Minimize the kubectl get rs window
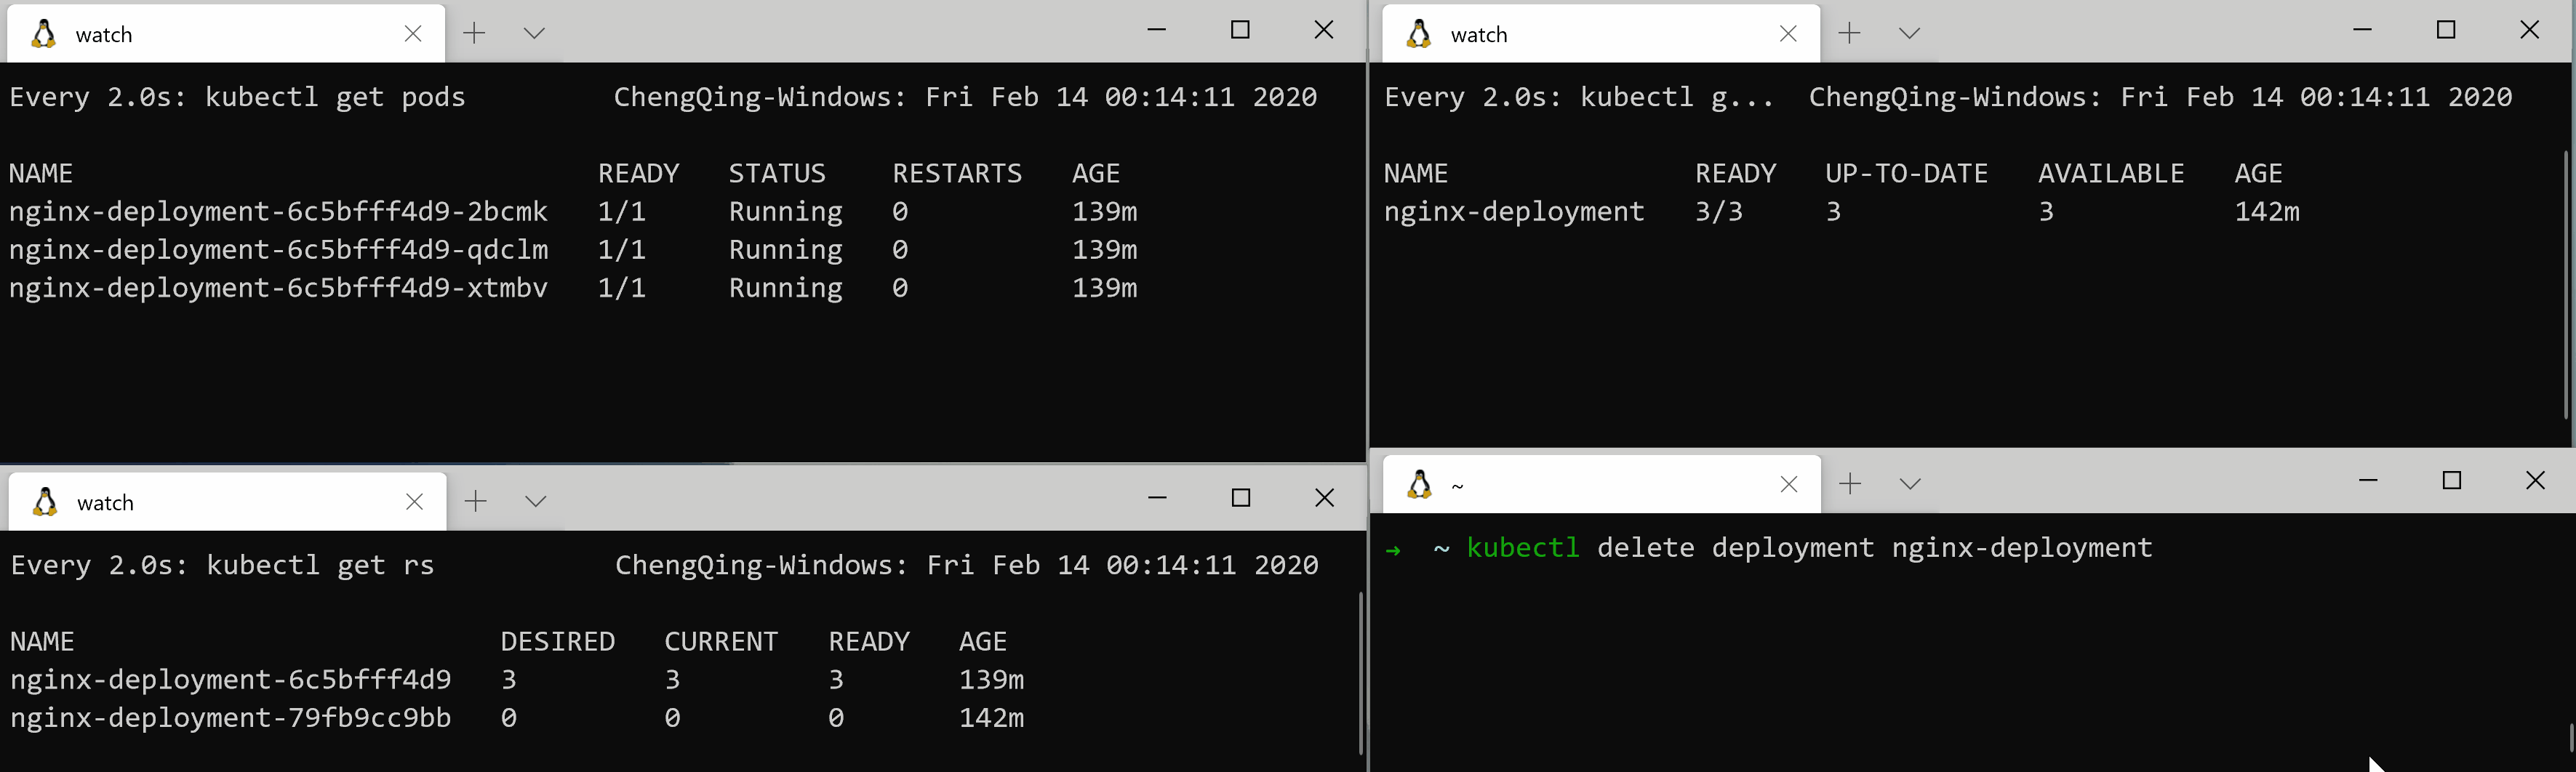 1157,498
